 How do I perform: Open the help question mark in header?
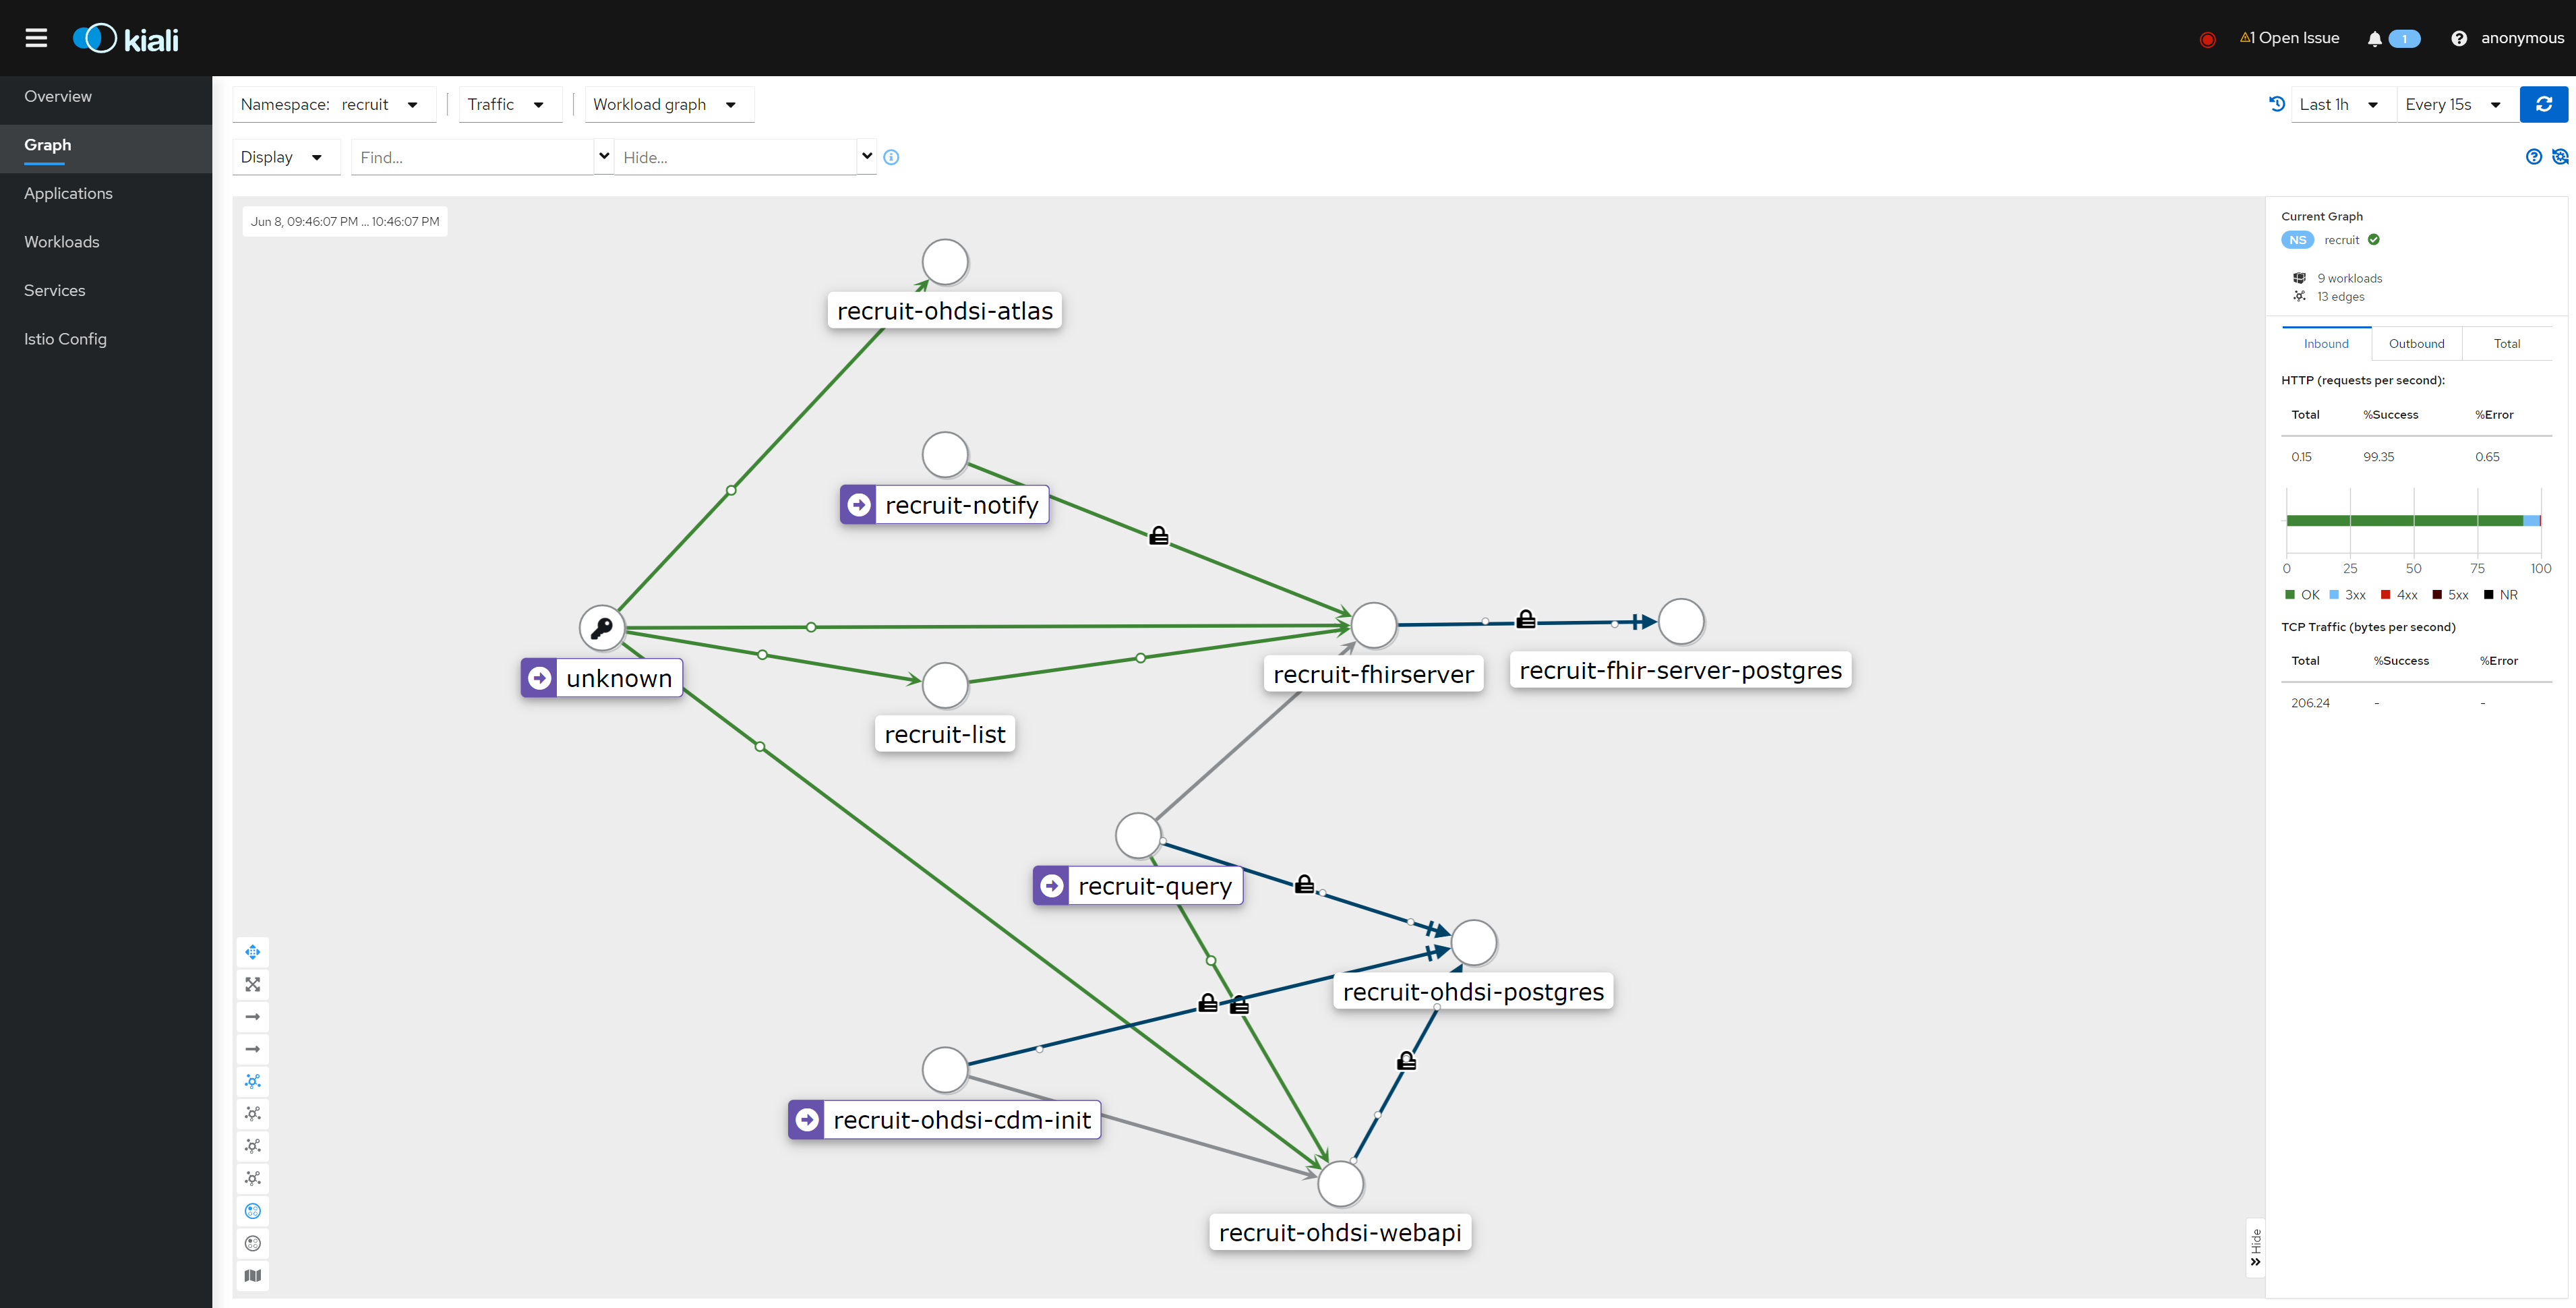pyautogui.click(x=2458, y=39)
